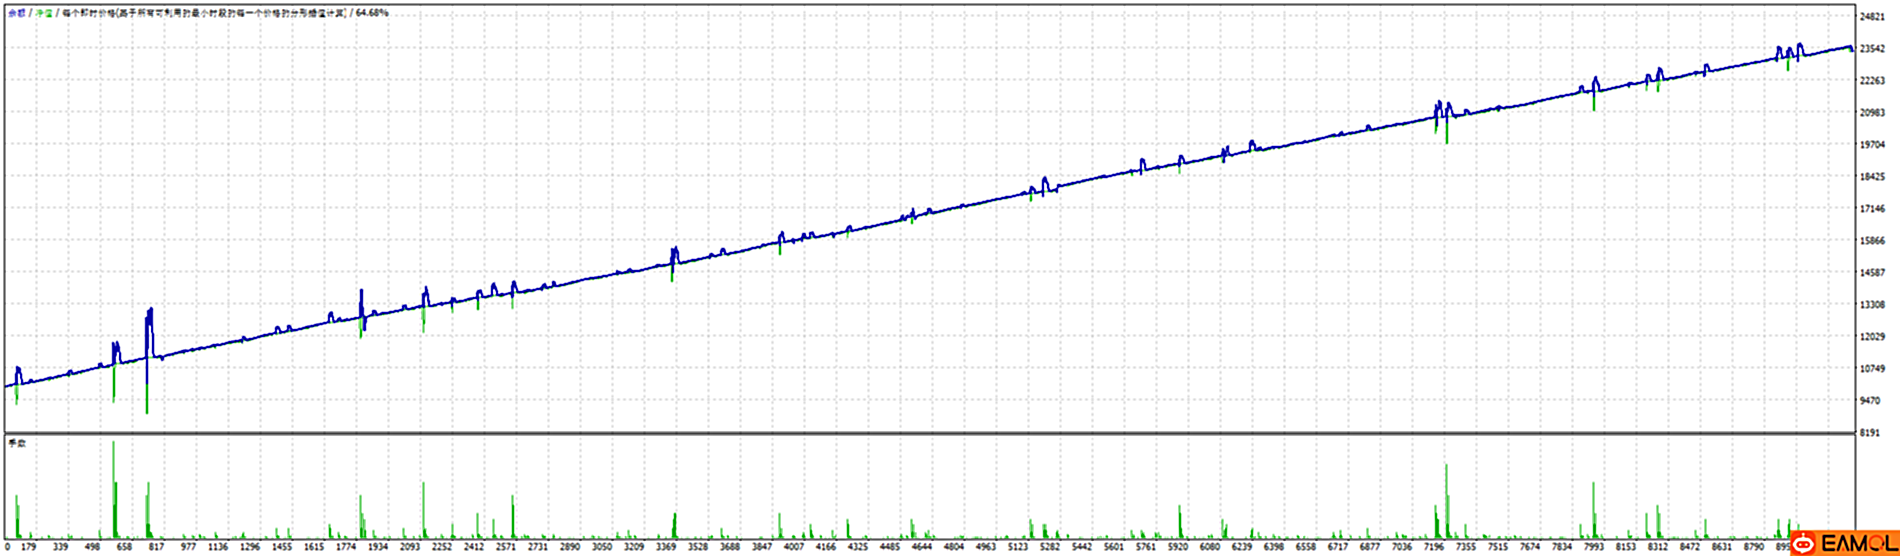Click the 817 label on trade axis

point(156,547)
